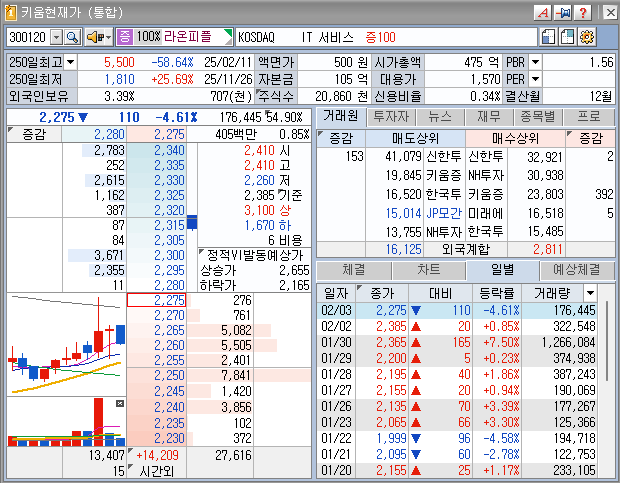Open the 종목별 tab
Image resolution: width=620 pixels, height=483 pixels.
click(538, 117)
